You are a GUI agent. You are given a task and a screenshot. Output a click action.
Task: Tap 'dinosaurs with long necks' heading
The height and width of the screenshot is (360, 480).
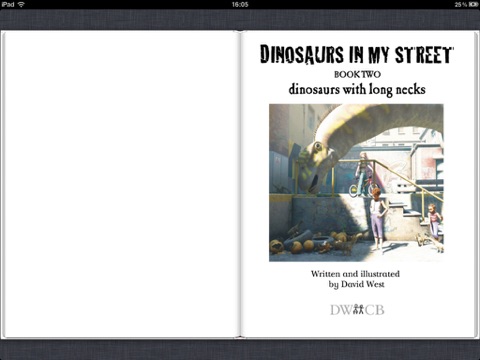[357, 89]
